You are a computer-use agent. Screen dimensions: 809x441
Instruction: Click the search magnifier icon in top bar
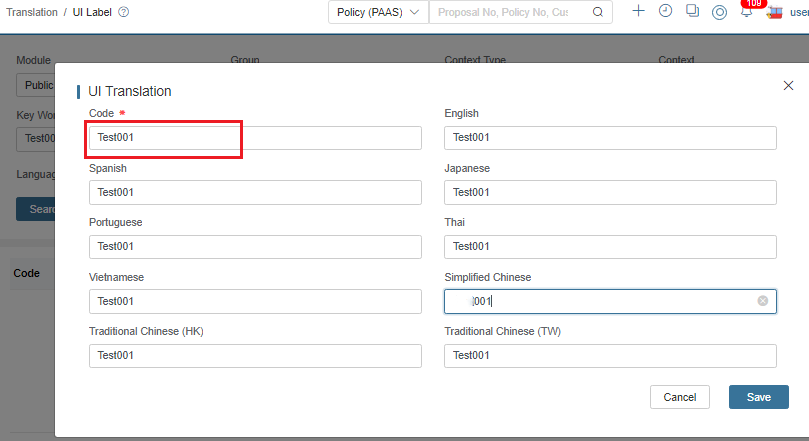[597, 12]
